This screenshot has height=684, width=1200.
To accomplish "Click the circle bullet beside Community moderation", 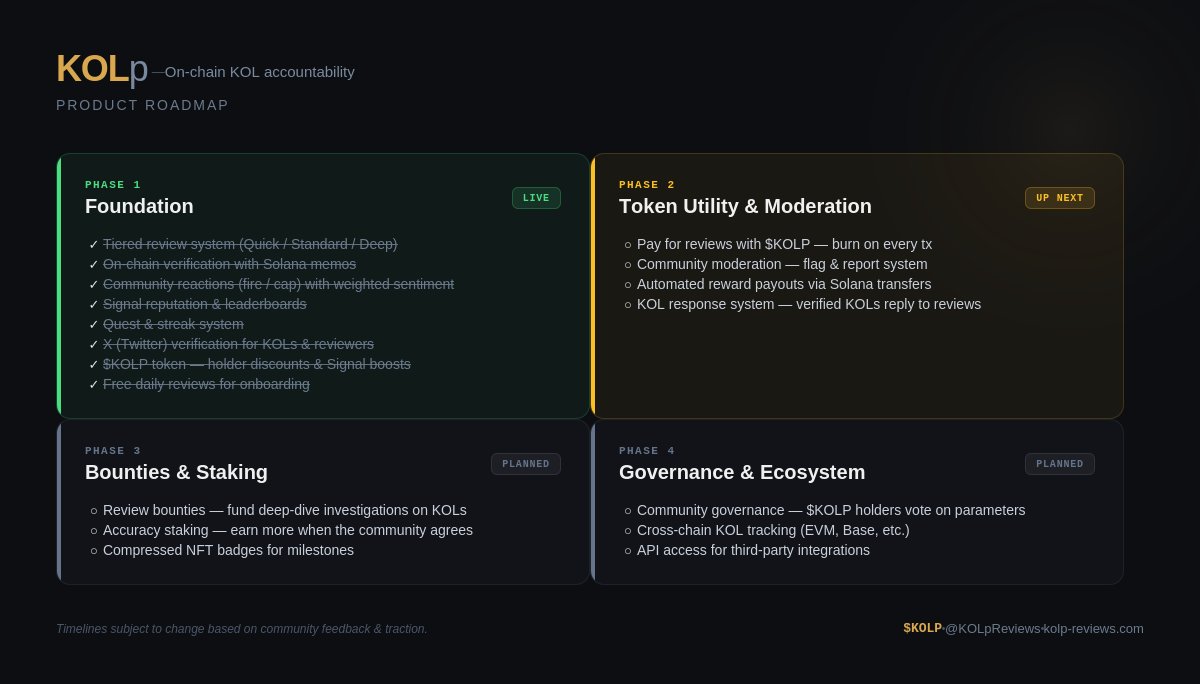I will pos(628,265).
